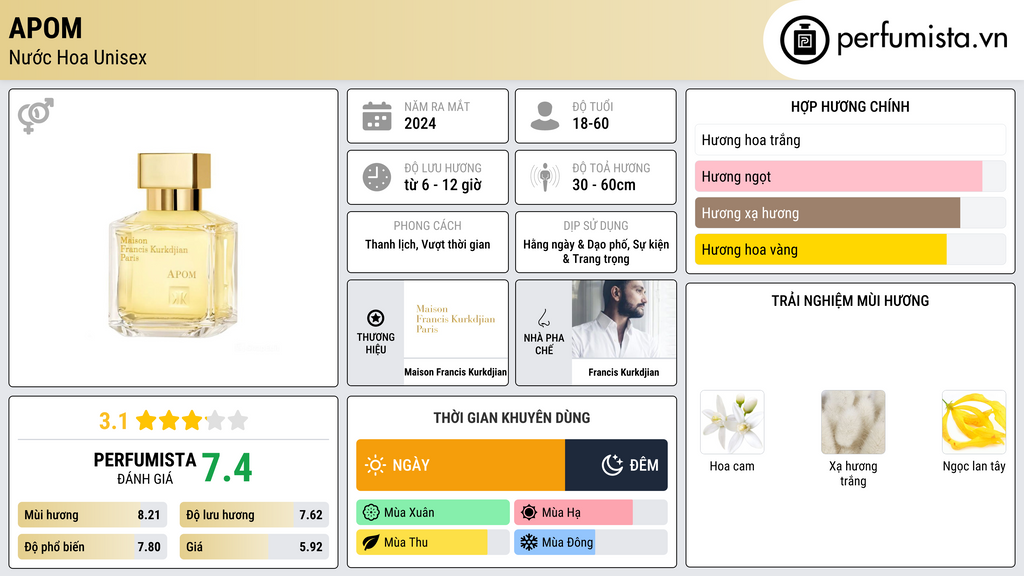Click the longevity value từ 6 - 12 giờ
Image resolution: width=1024 pixels, height=576 pixels.
point(442,185)
